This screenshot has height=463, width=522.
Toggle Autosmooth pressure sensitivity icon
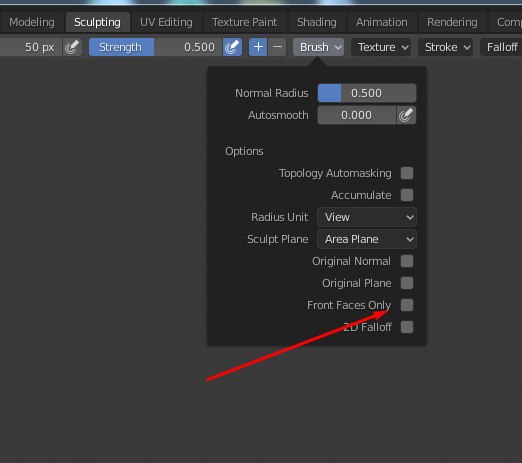tap(406, 115)
